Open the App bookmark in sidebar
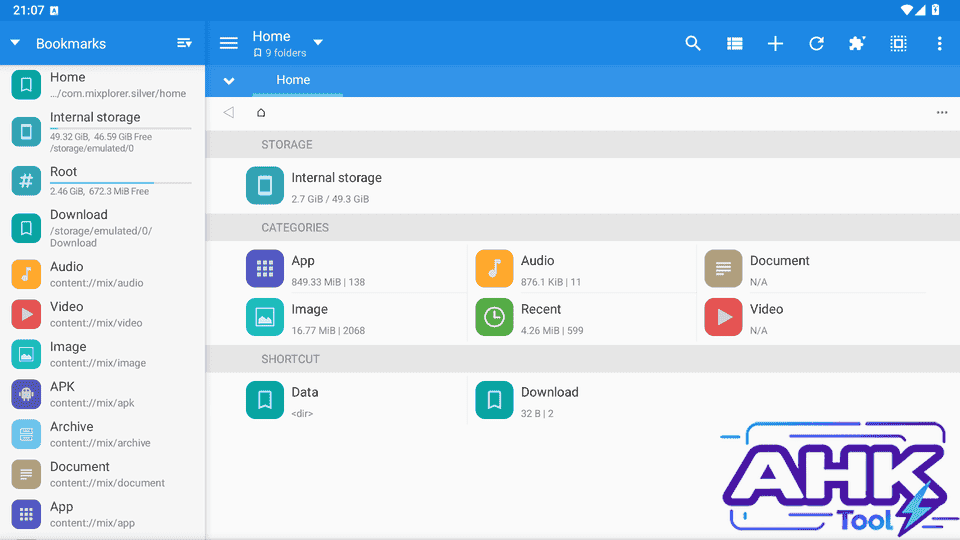This screenshot has height=540, width=960. [102, 514]
